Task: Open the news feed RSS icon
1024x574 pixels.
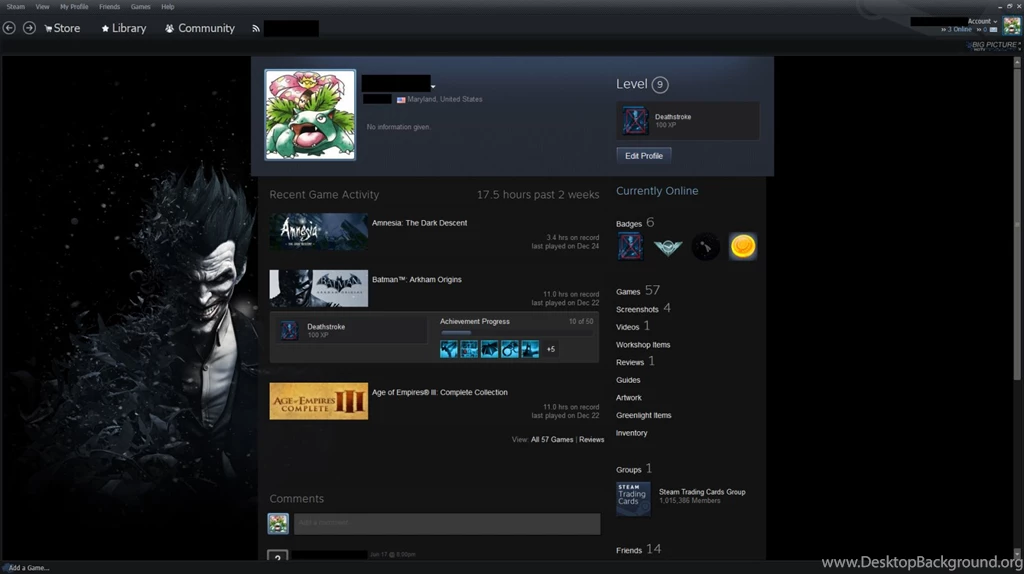Action: click(x=256, y=29)
